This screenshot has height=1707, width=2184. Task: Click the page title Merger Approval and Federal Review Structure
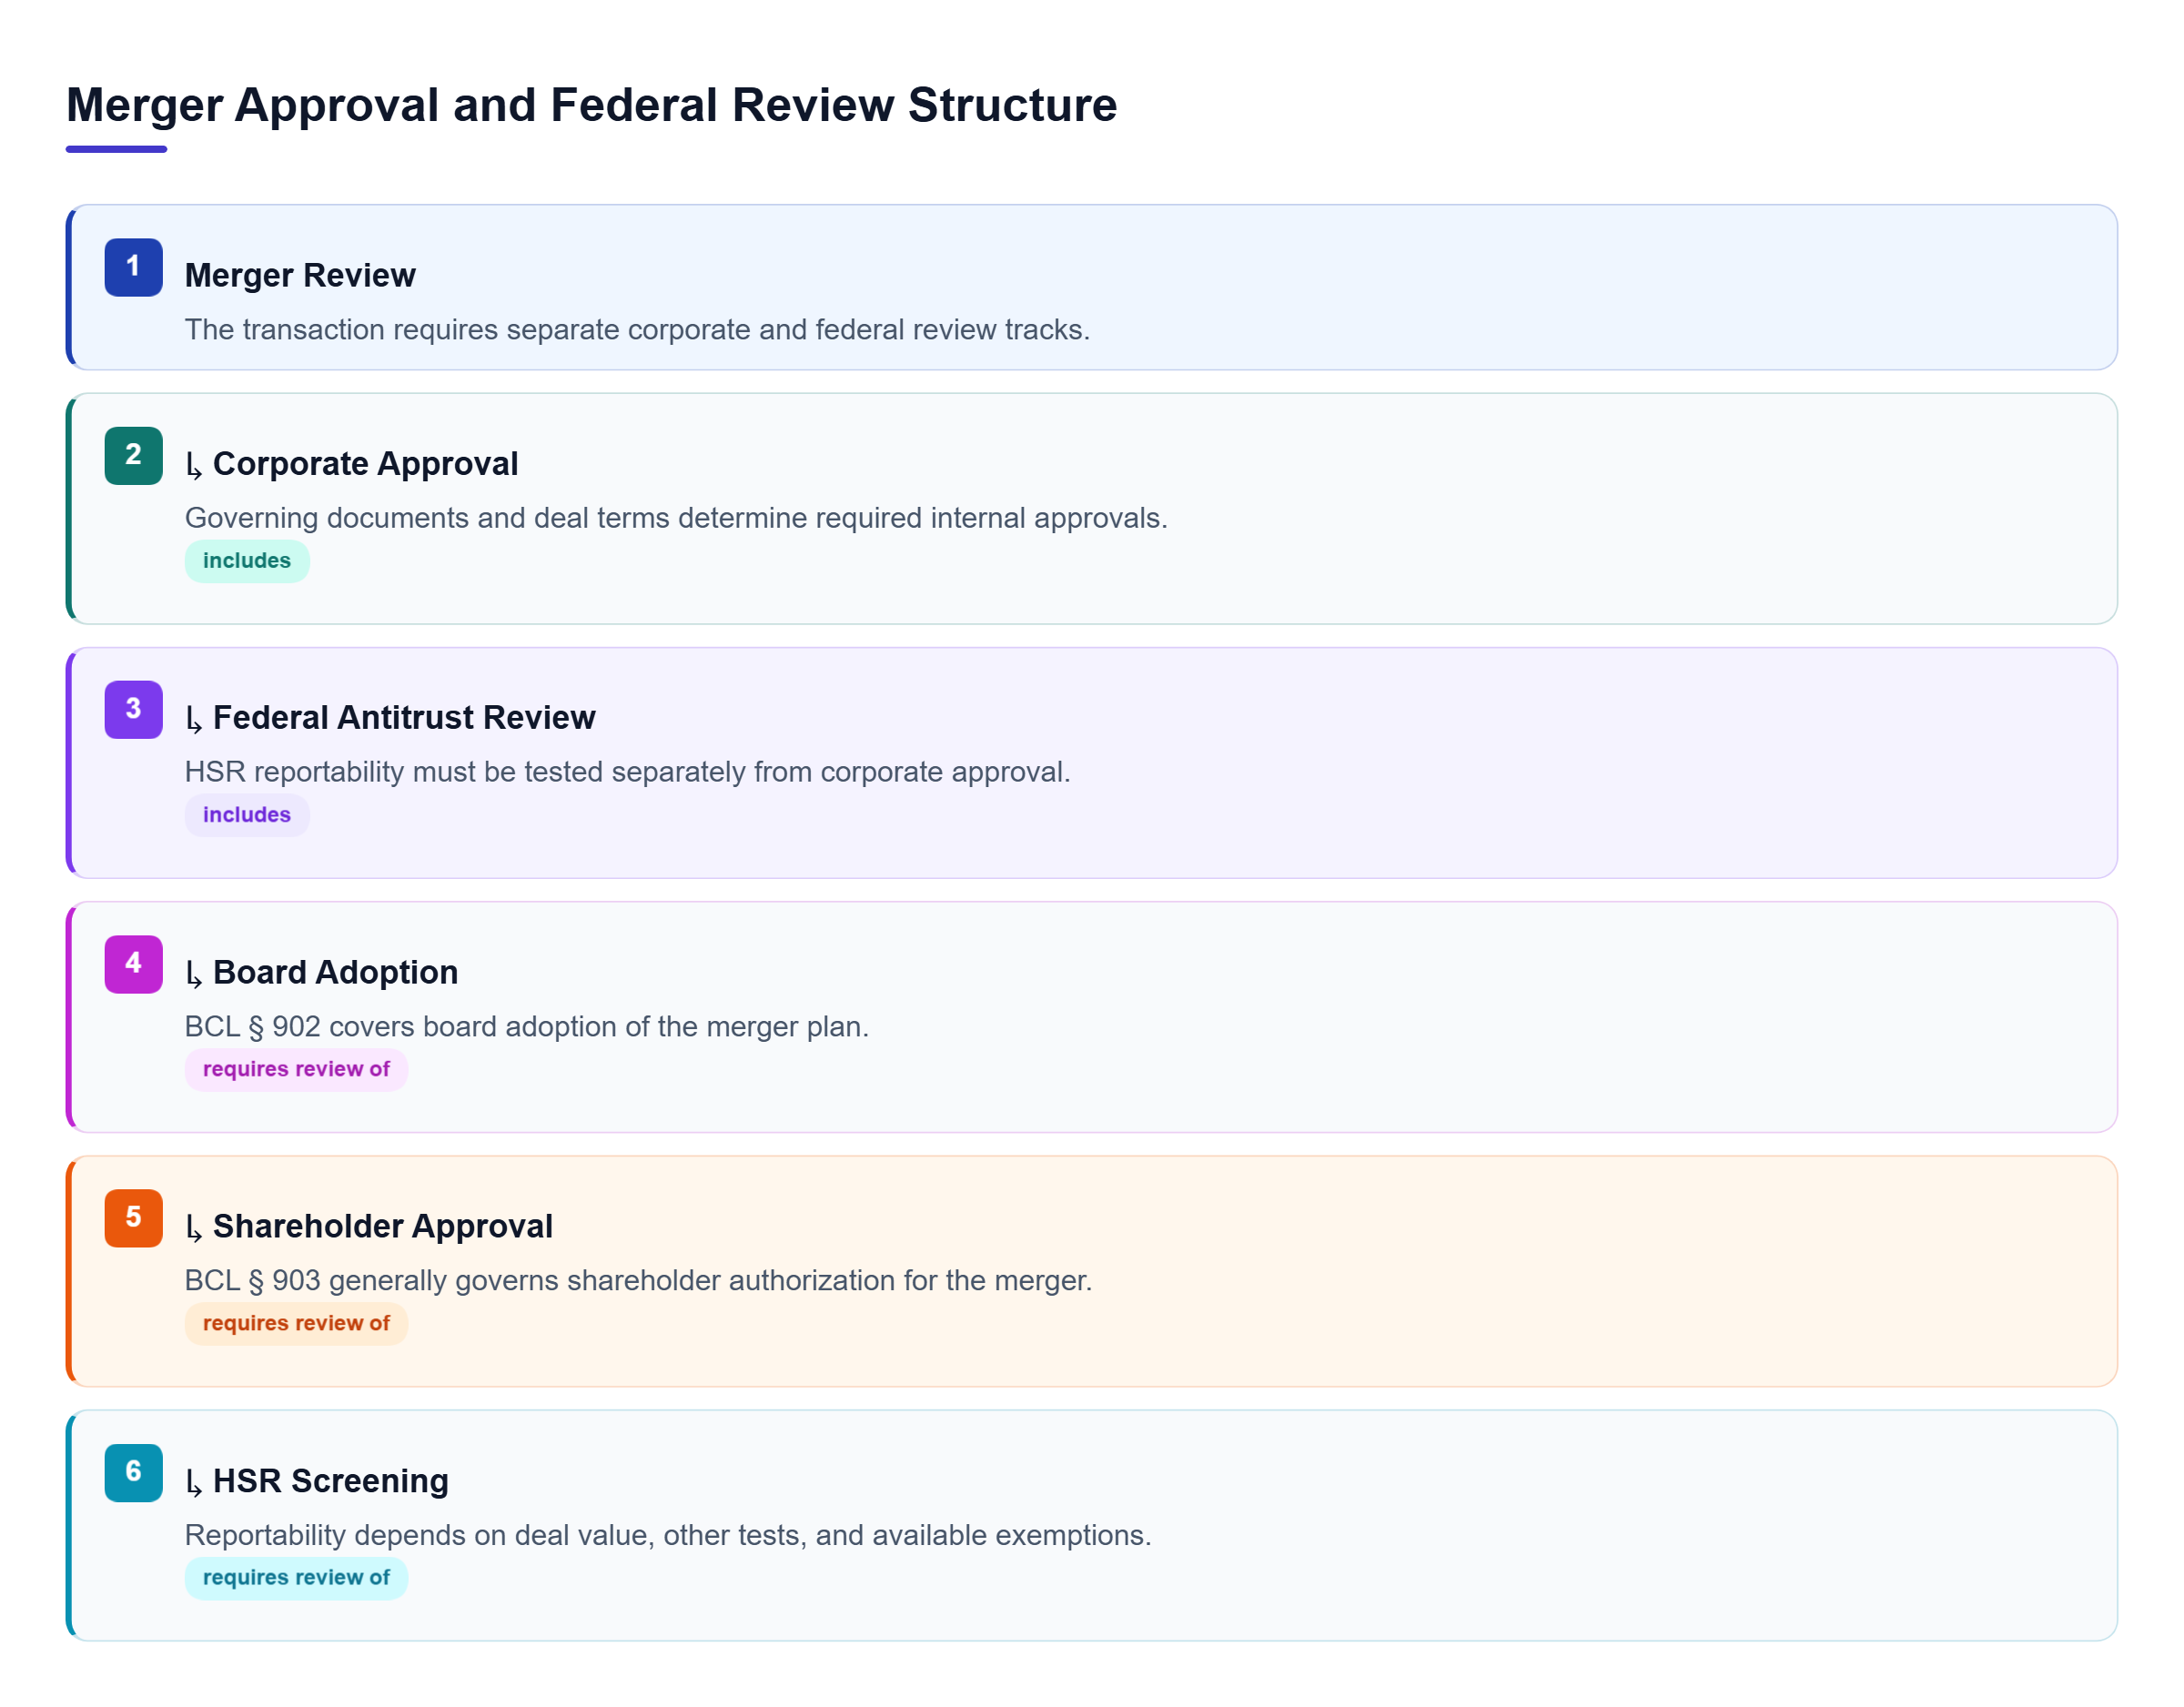[x=591, y=105]
